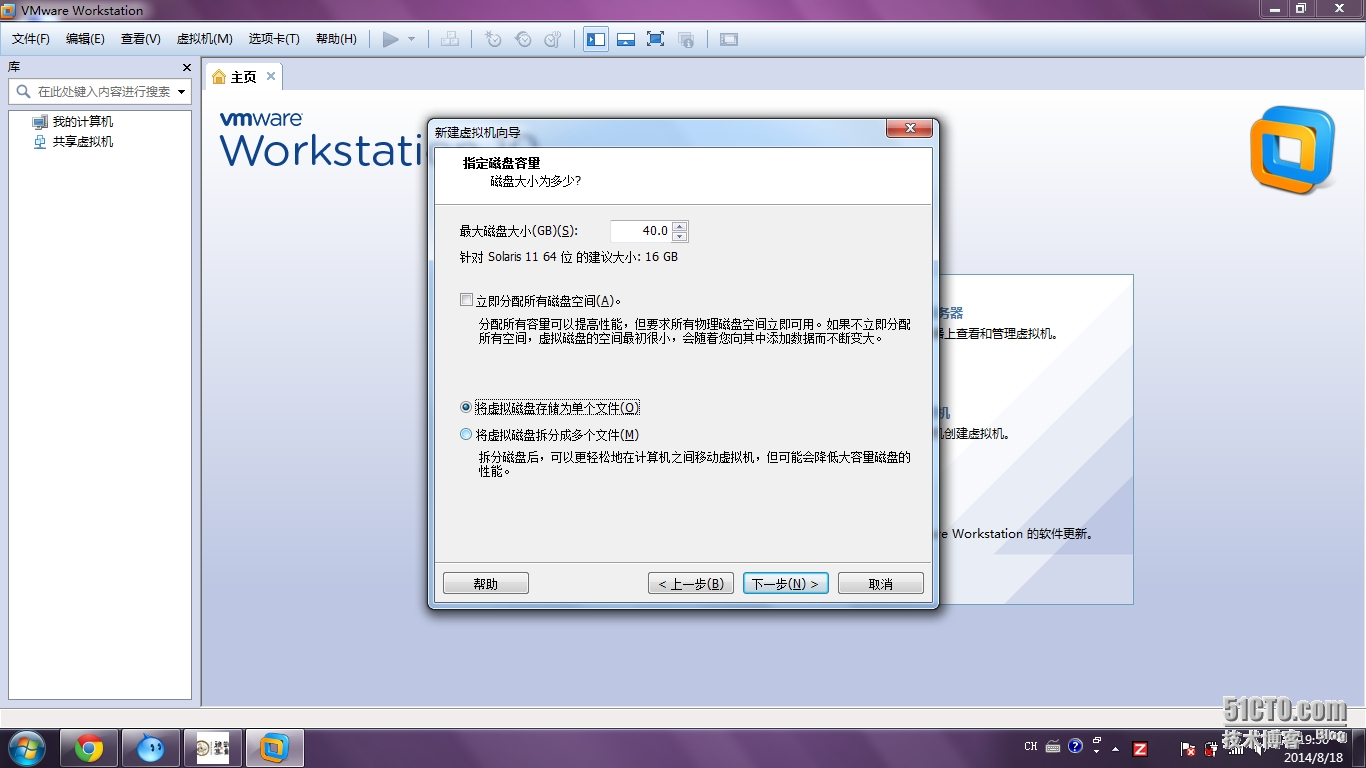Click the Unity mode toolbar icon
Screen dimensions: 1366x768
click(685, 39)
